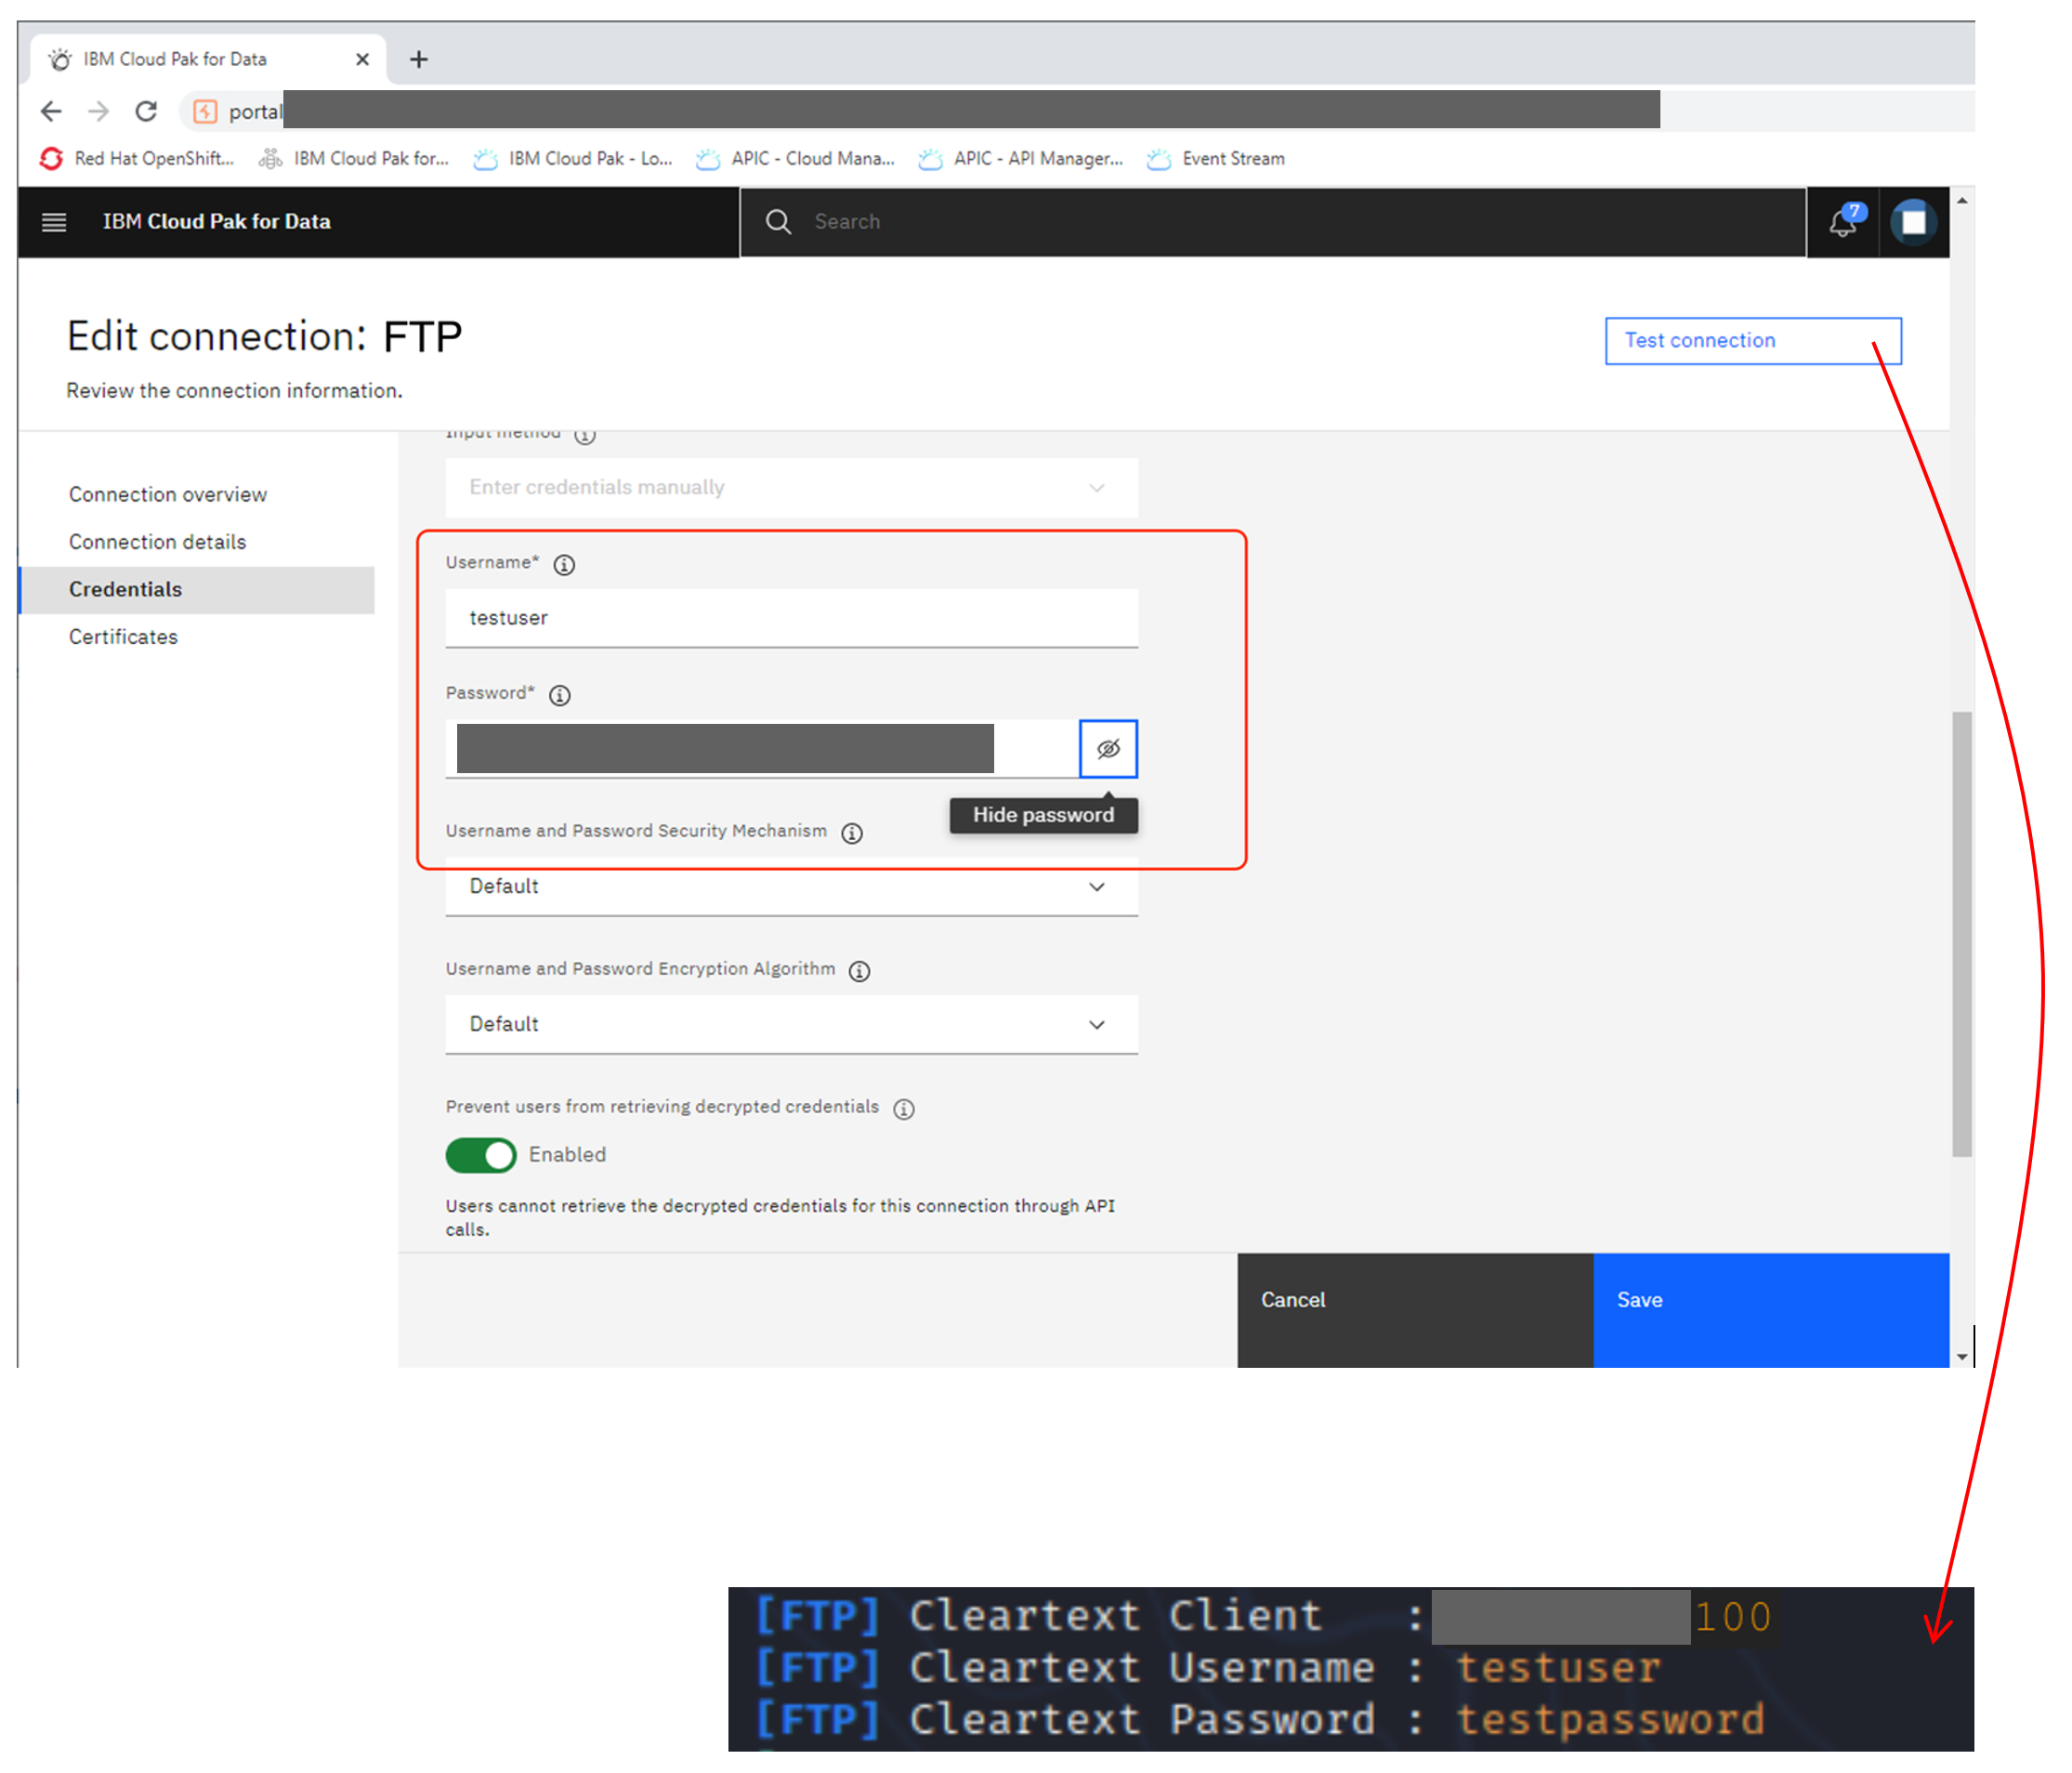
Task: Go to Connection details section
Action: pyautogui.click(x=157, y=542)
